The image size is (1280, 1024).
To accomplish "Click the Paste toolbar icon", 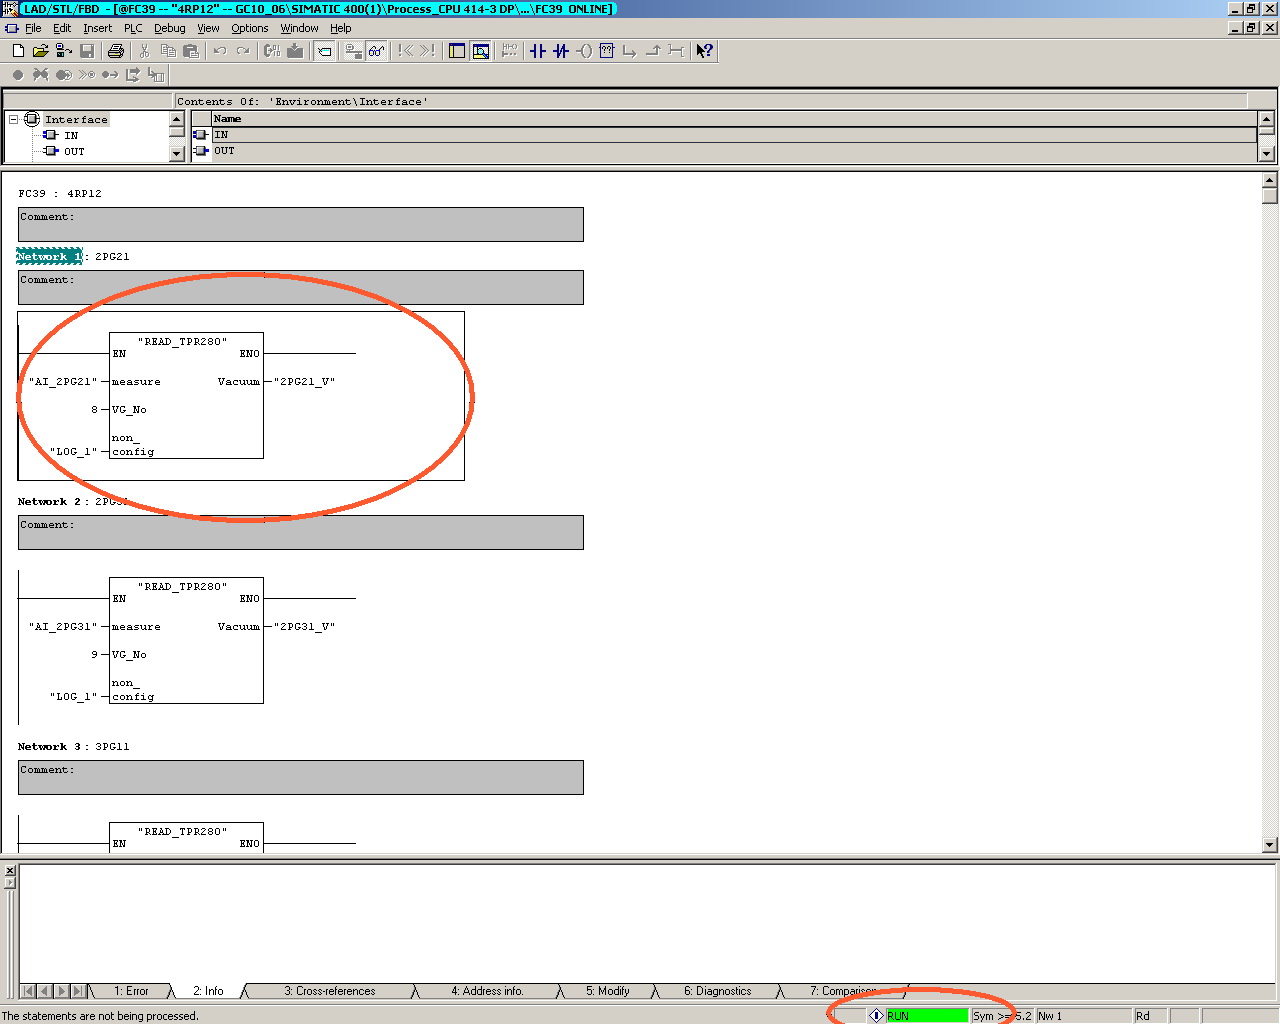I will click(x=191, y=51).
